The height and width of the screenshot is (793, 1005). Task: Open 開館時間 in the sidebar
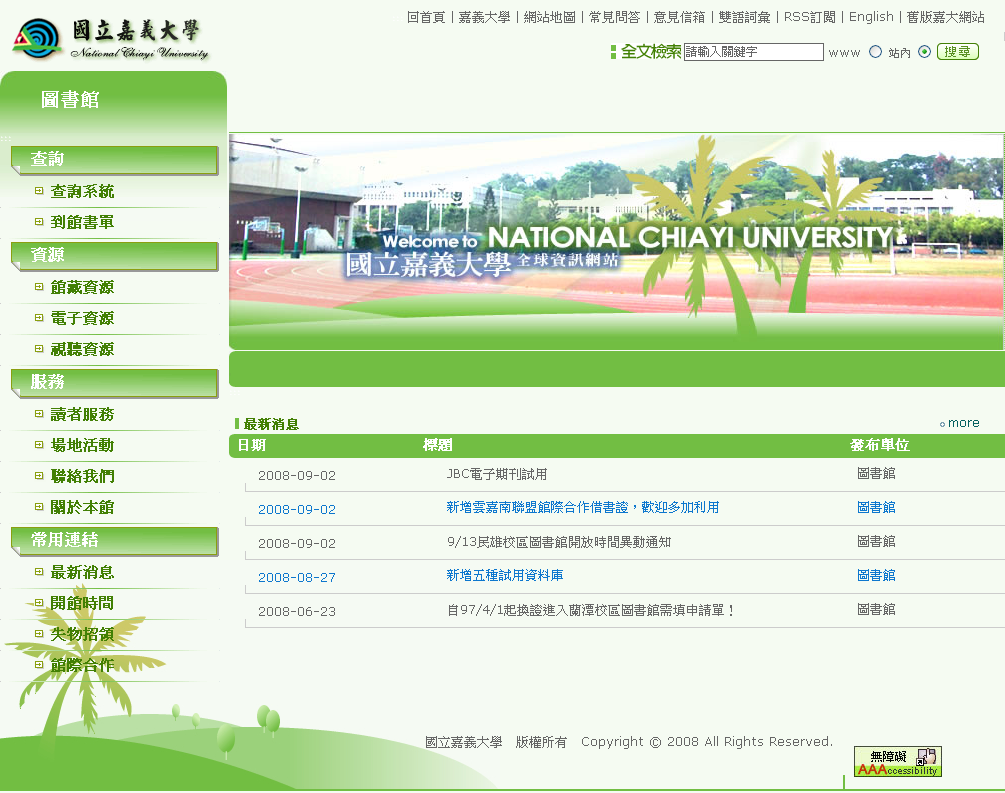tap(82, 603)
